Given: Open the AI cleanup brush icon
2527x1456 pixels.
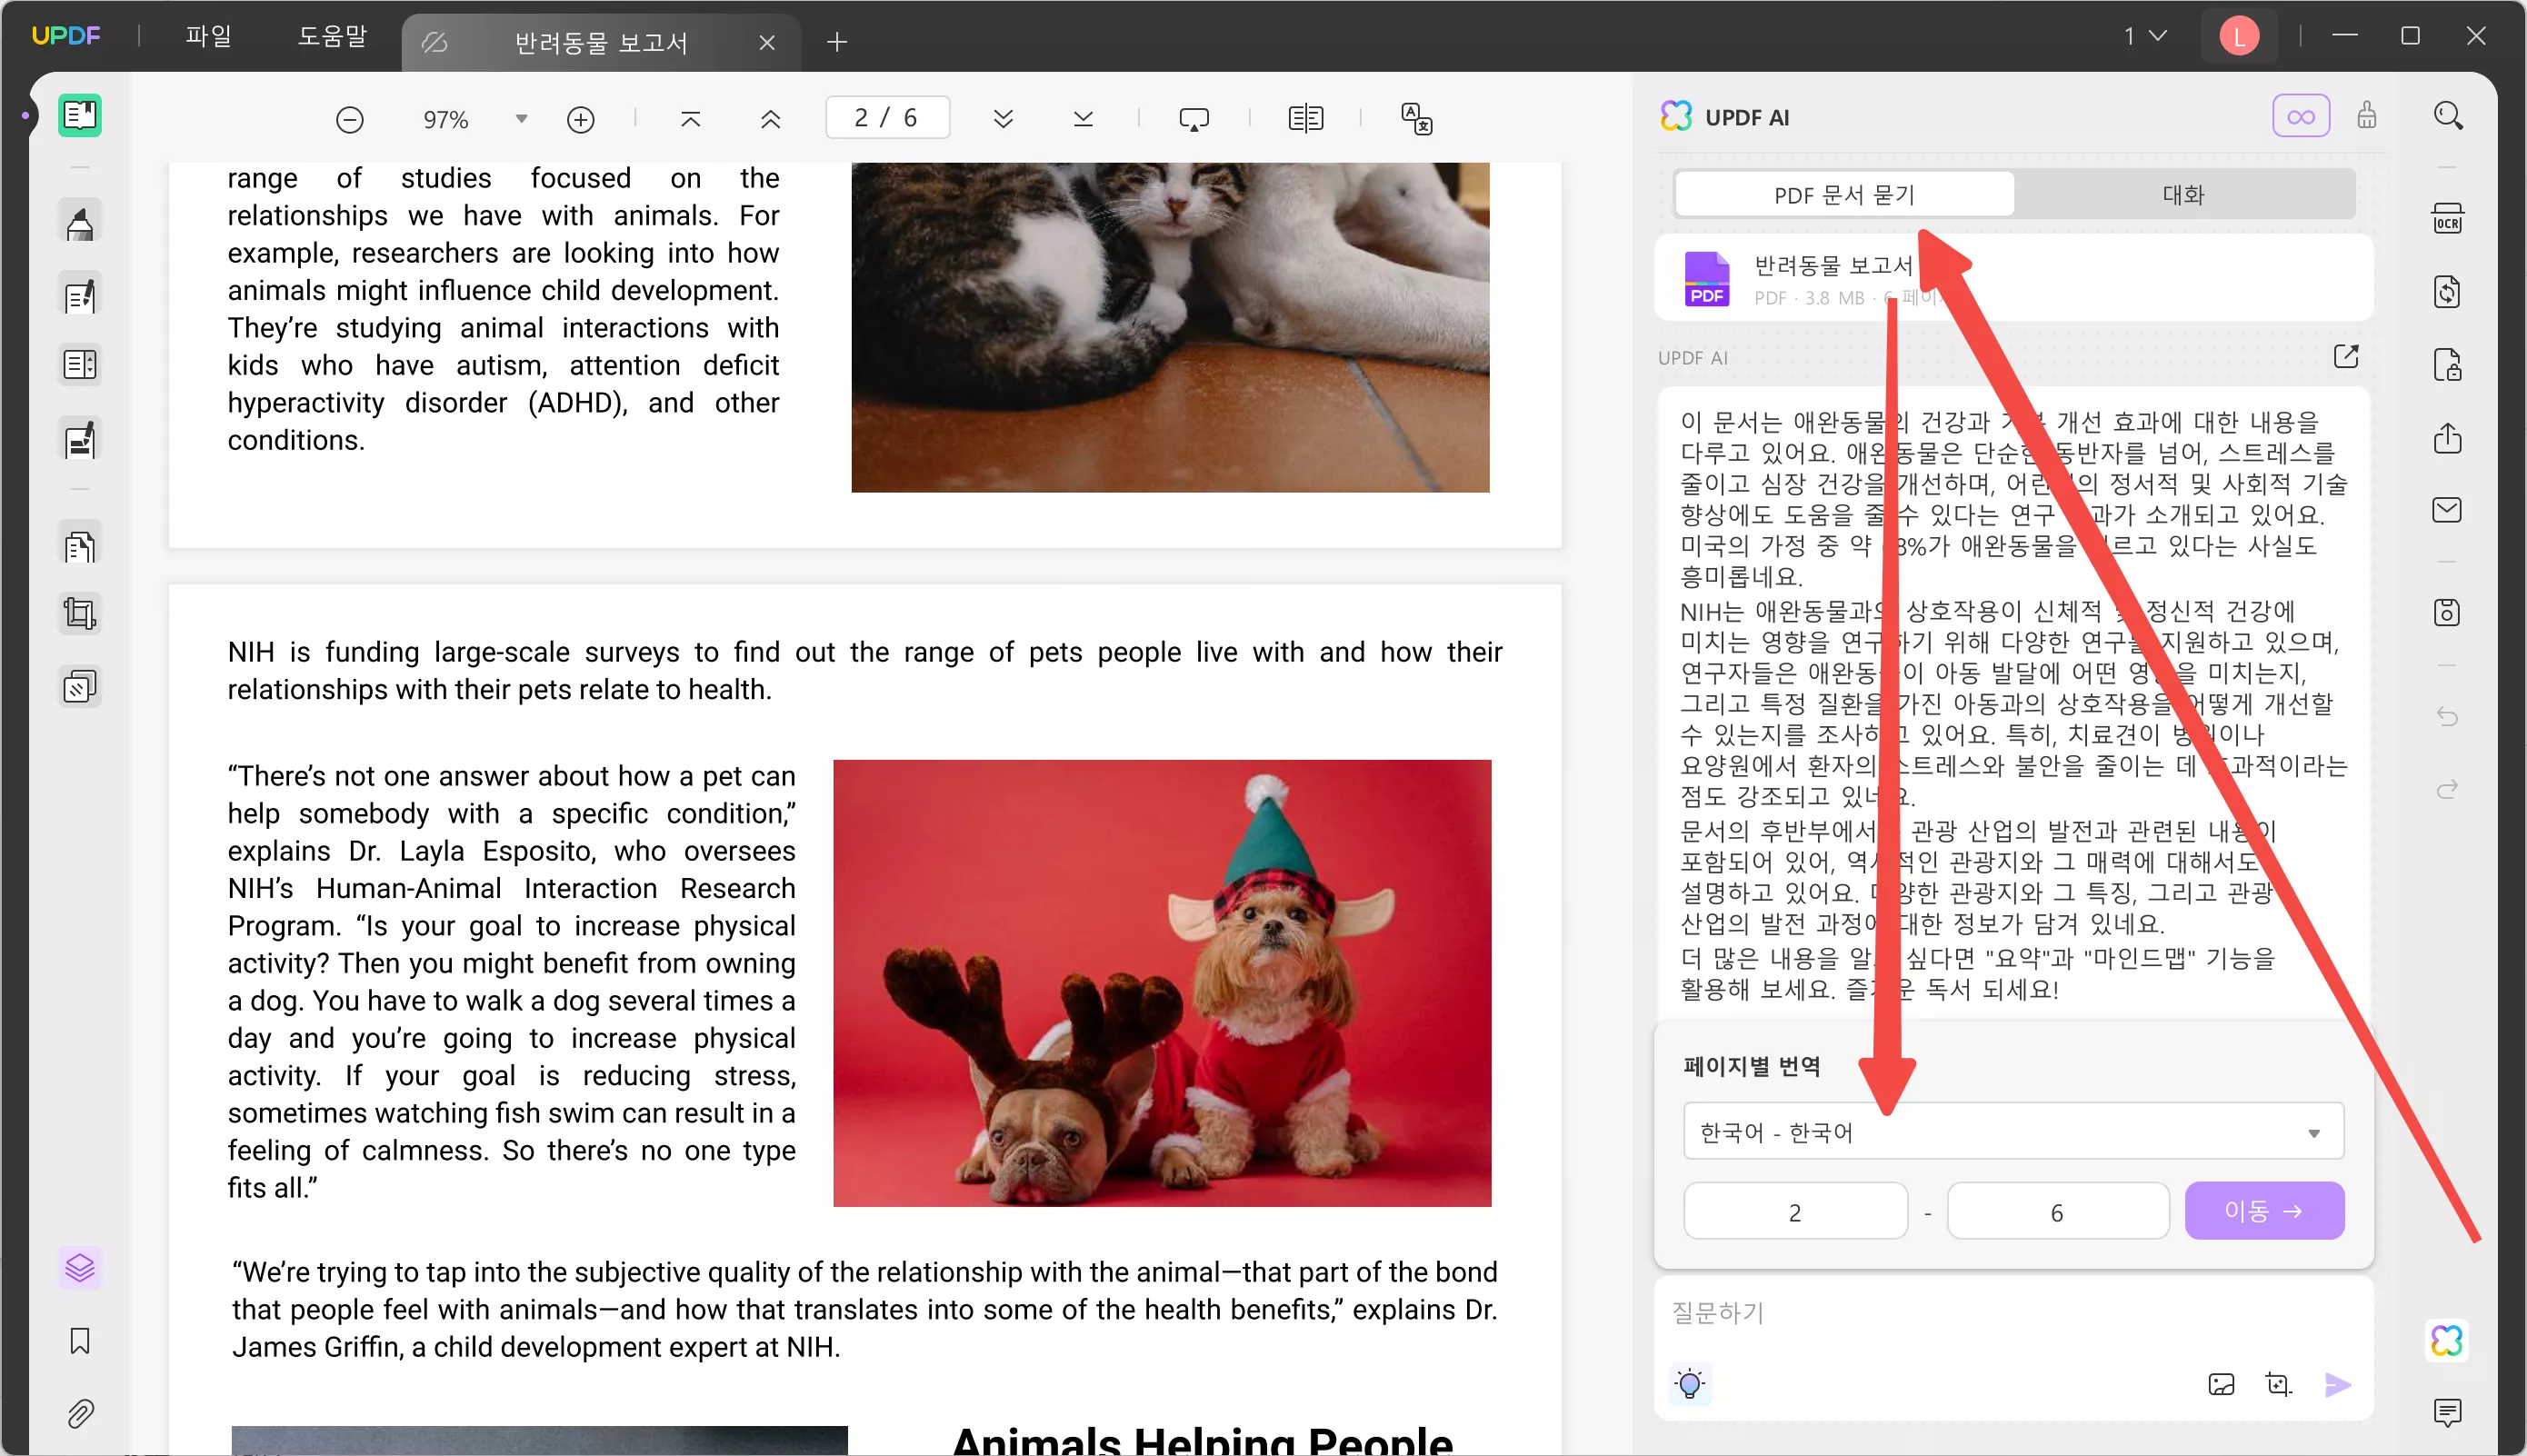Looking at the screenshot, I should (x=2366, y=116).
